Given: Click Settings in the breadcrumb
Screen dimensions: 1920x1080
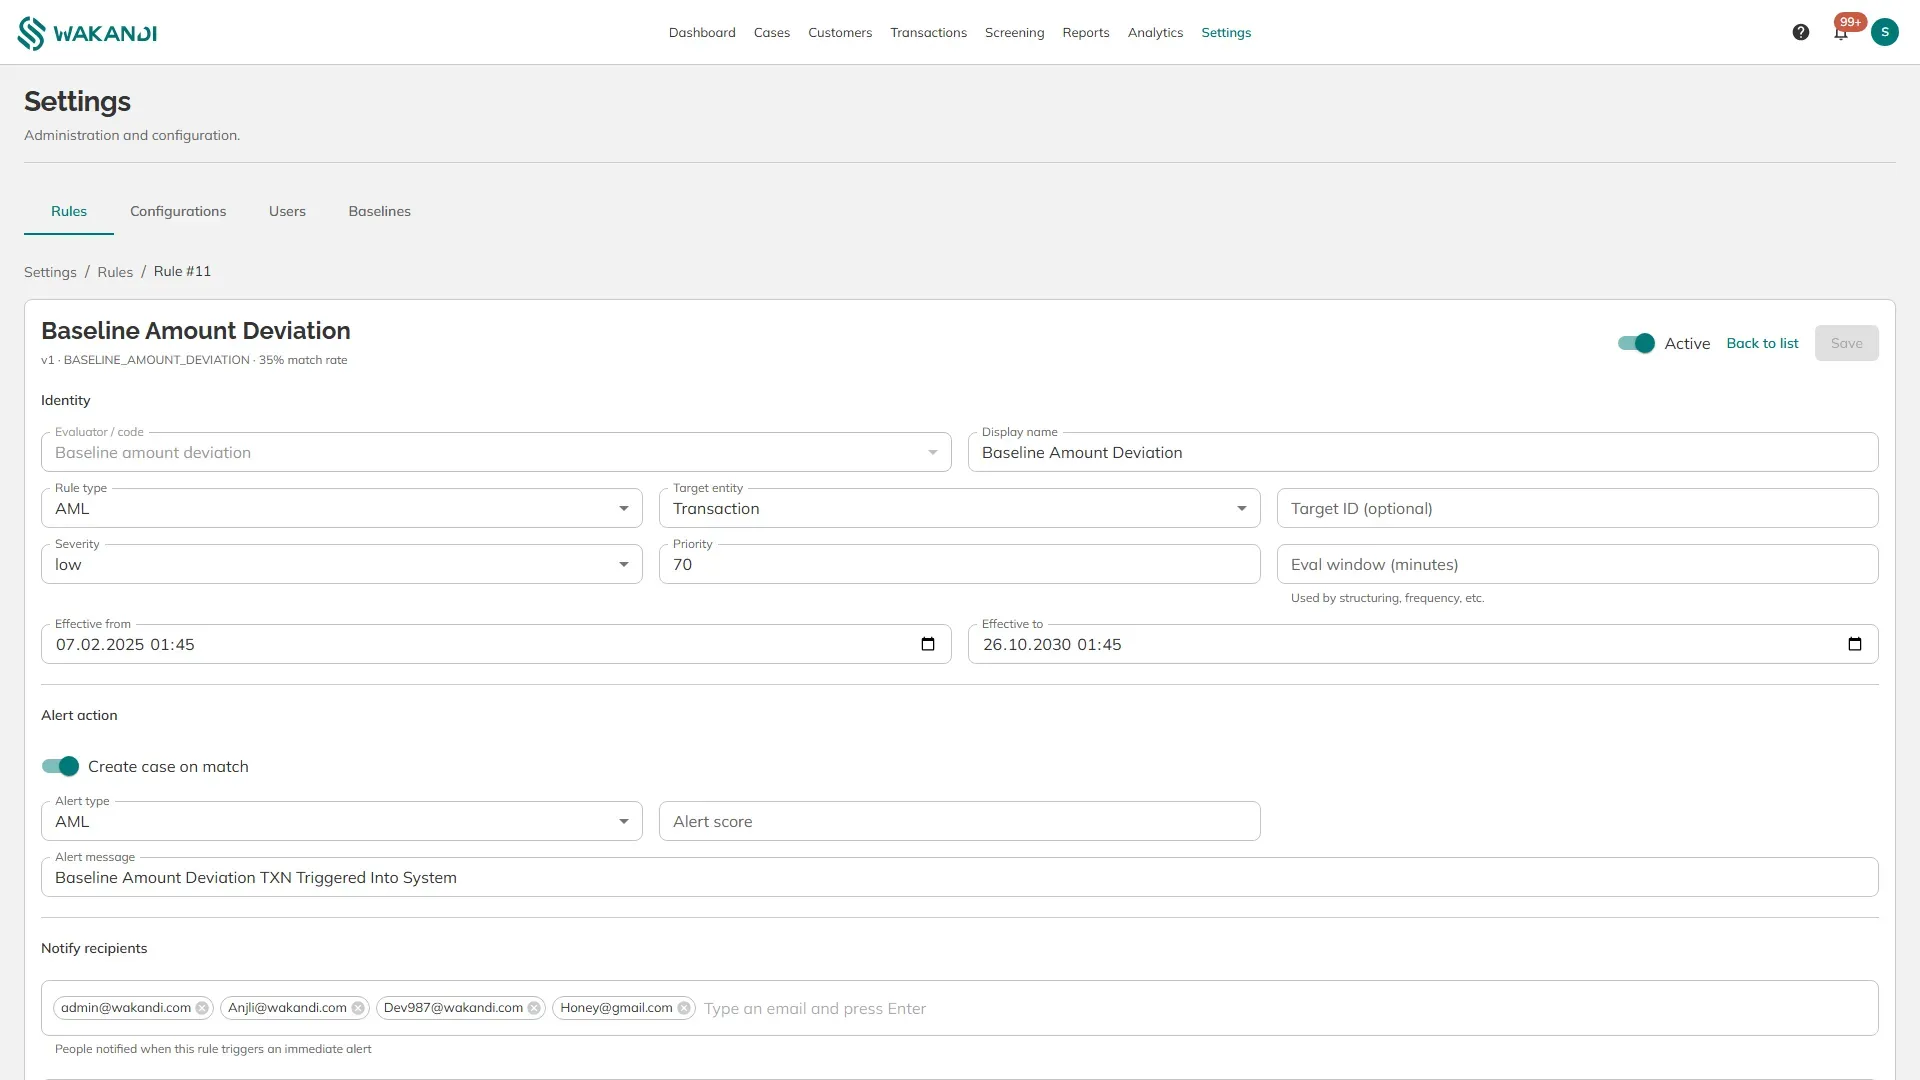Looking at the screenshot, I should (50, 272).
